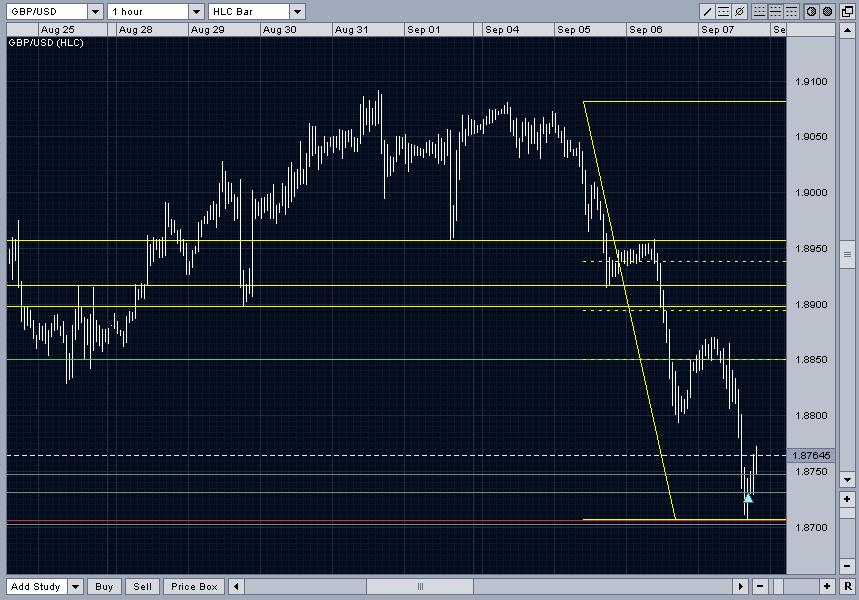Choose line style with solid middle line
Viewport: 859px width, 600px height.
click(776, 12)
